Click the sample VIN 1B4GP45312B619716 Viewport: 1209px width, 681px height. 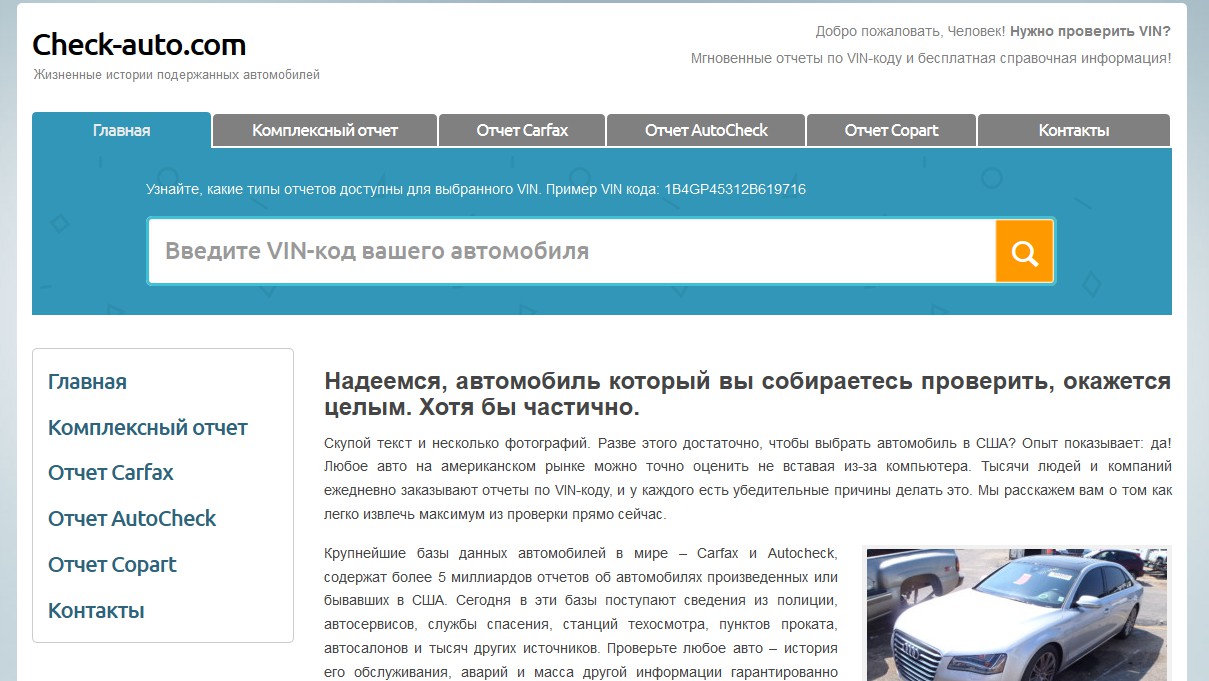pos(735,189)
